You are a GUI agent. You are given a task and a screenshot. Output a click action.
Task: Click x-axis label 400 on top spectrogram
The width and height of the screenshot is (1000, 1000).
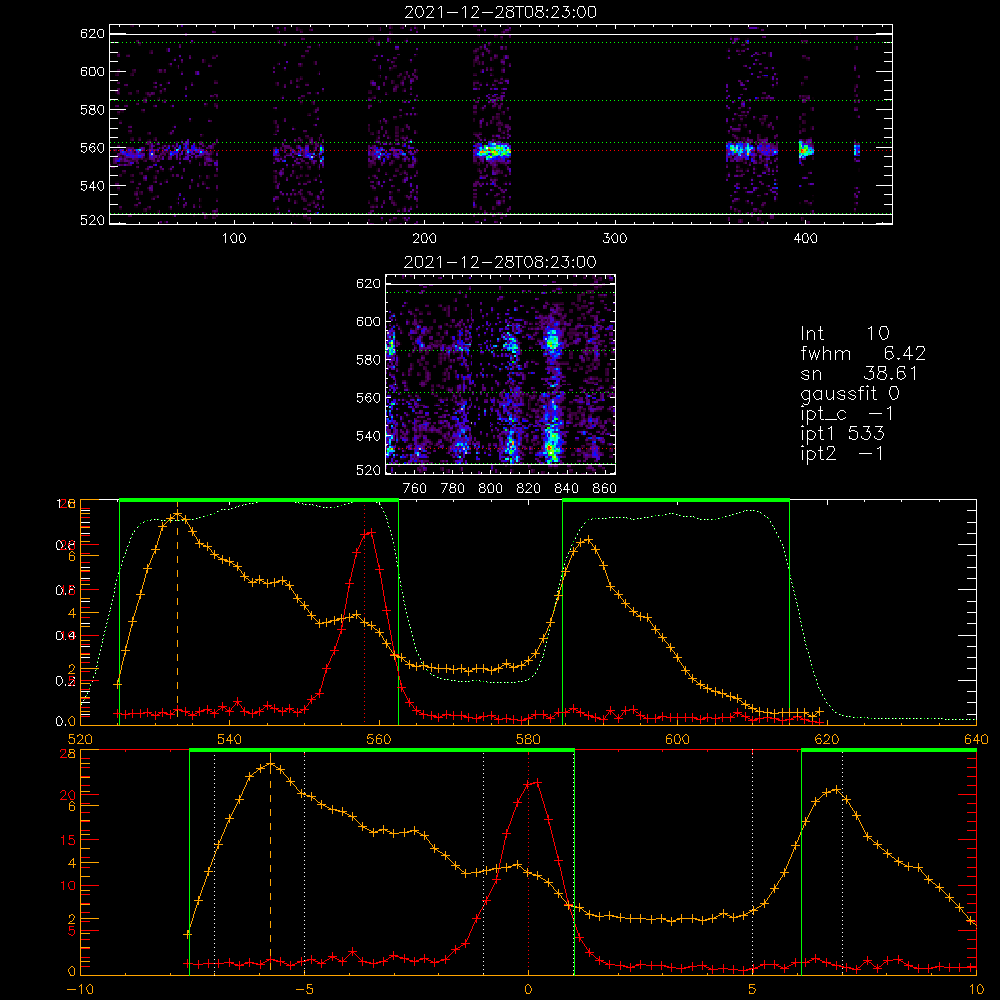click(805, 239)
